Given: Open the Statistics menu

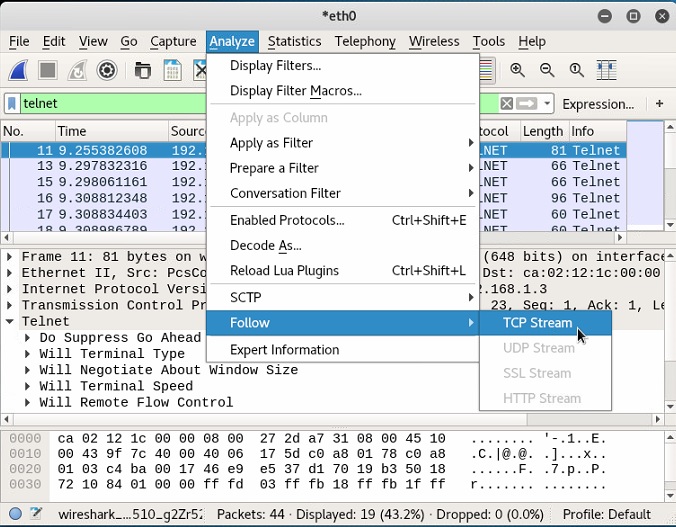Looking at the screenshot, I should point(294,41).
